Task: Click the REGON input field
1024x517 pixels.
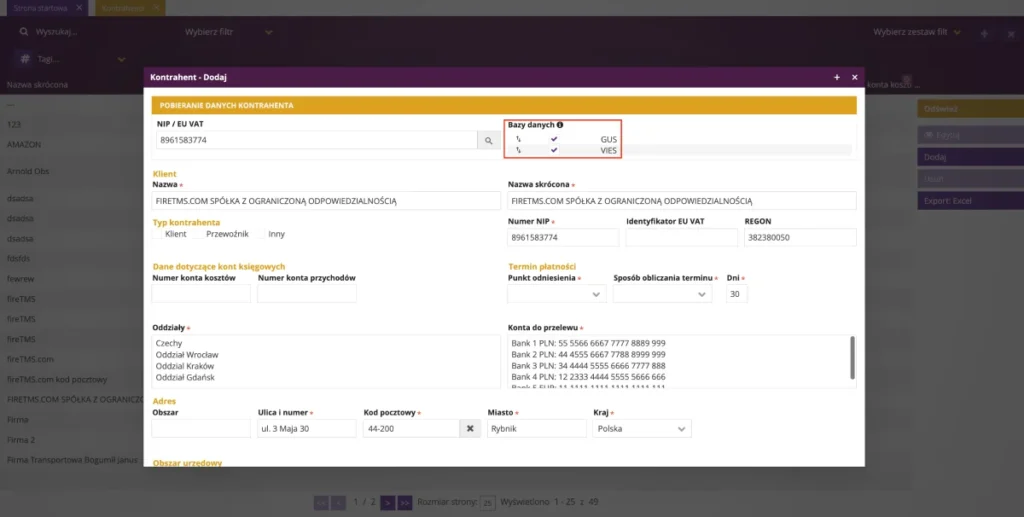Action: 800,238
